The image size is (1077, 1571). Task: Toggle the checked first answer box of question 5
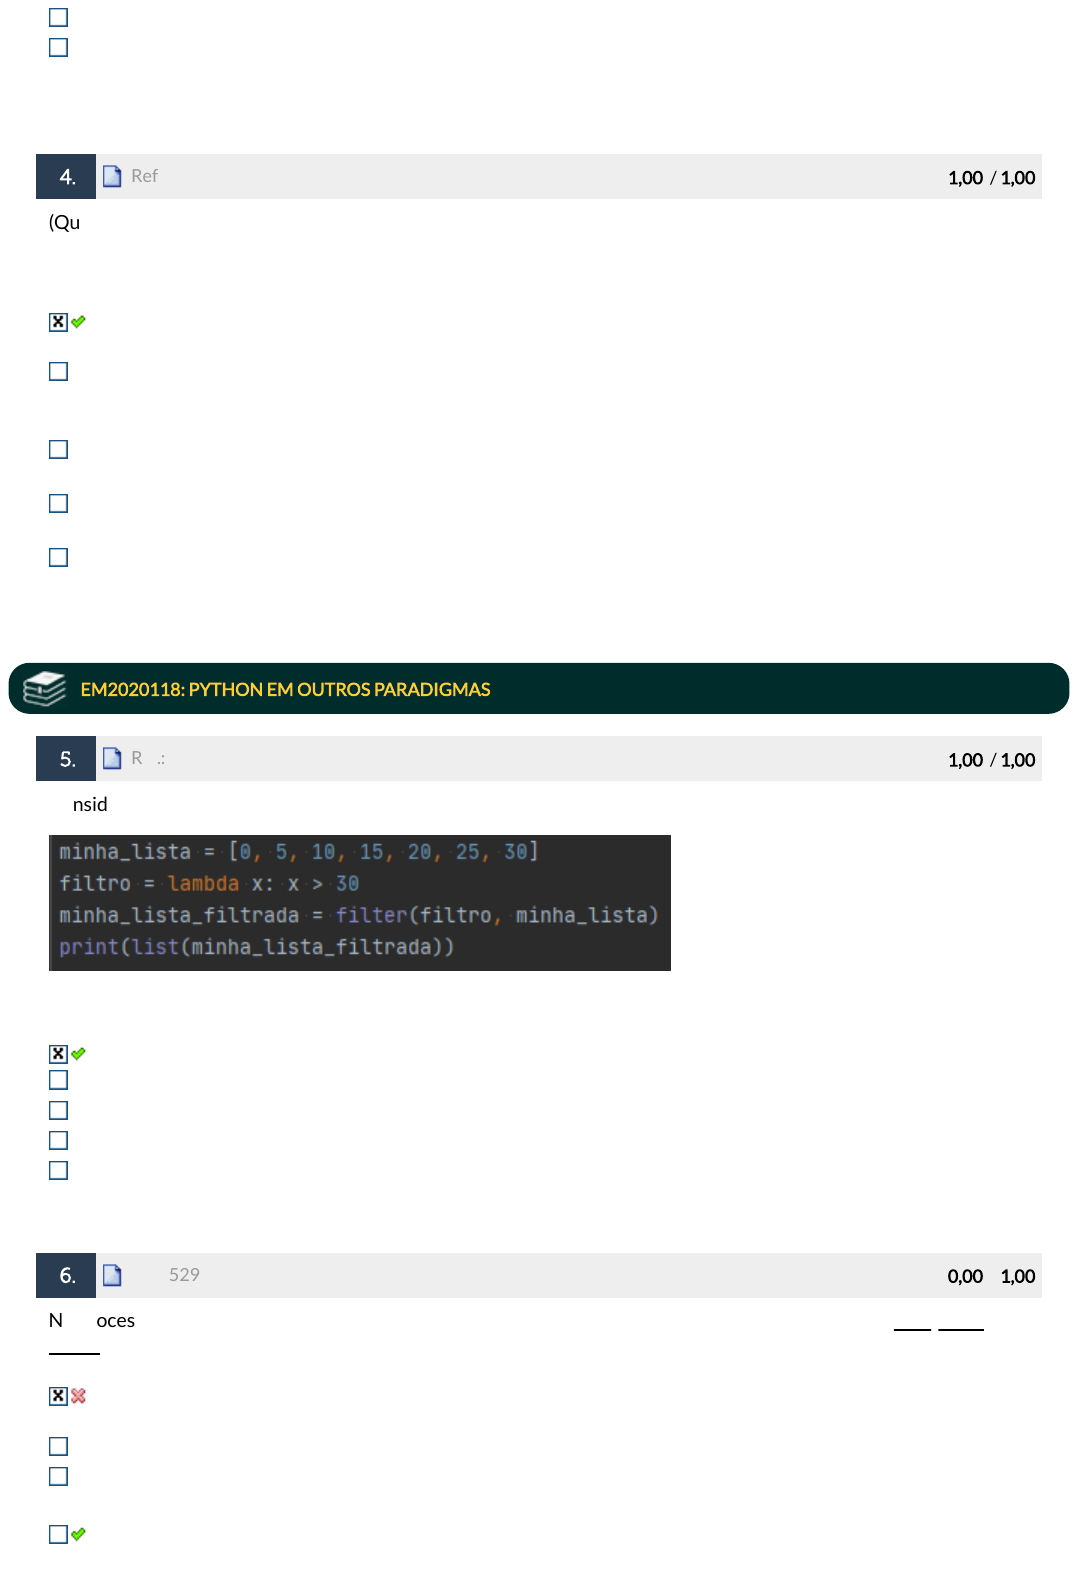coord(58,1054)
